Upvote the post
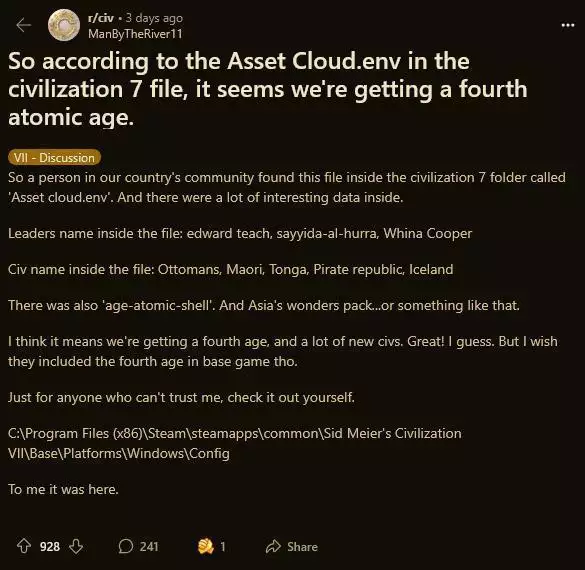 pyautogui.click(x=24, y=546)
